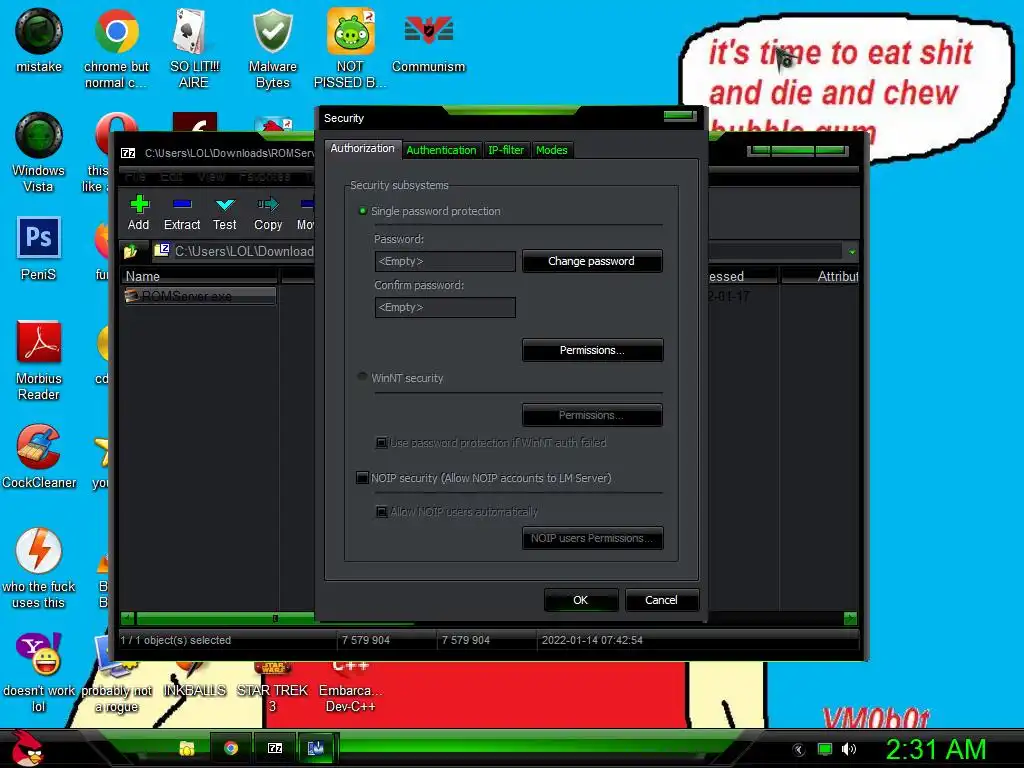Click the 7z taskbar button

(x=275, y=748)
